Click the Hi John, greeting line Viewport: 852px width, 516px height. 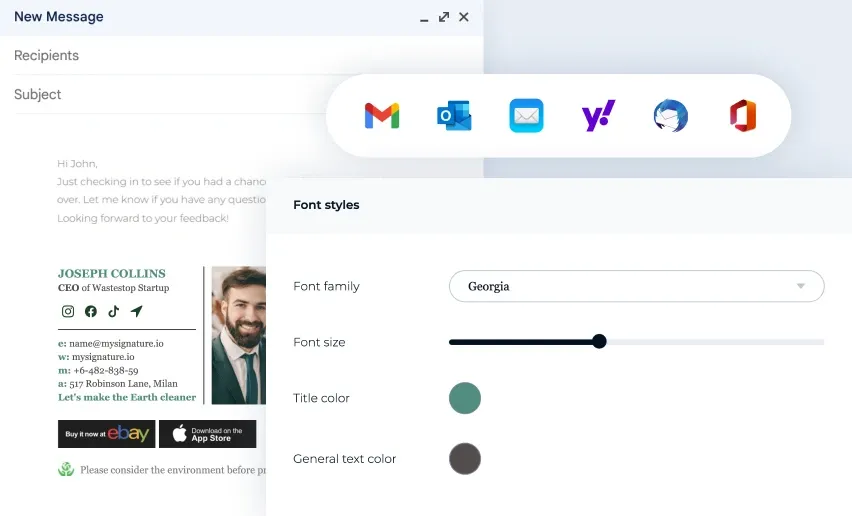point(77,163)
